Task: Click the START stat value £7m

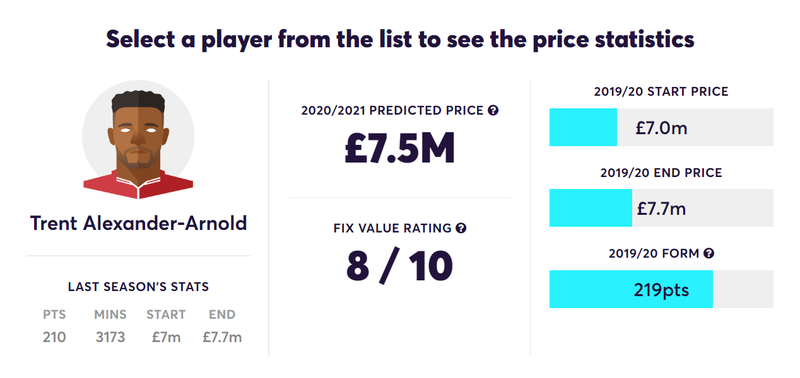Action: coord(166,337)
